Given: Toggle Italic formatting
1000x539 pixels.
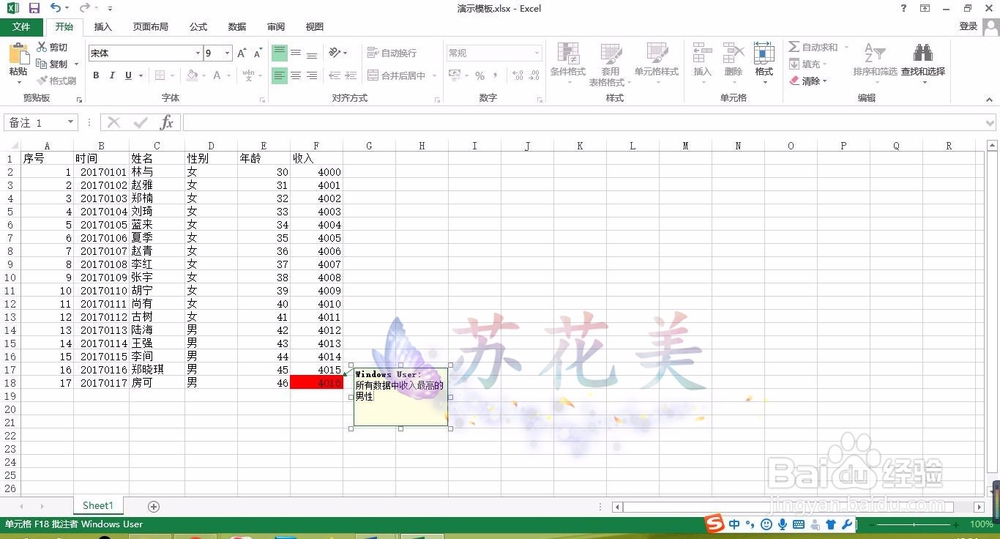Looking at the screenshot, I should [x=112, y=75].
